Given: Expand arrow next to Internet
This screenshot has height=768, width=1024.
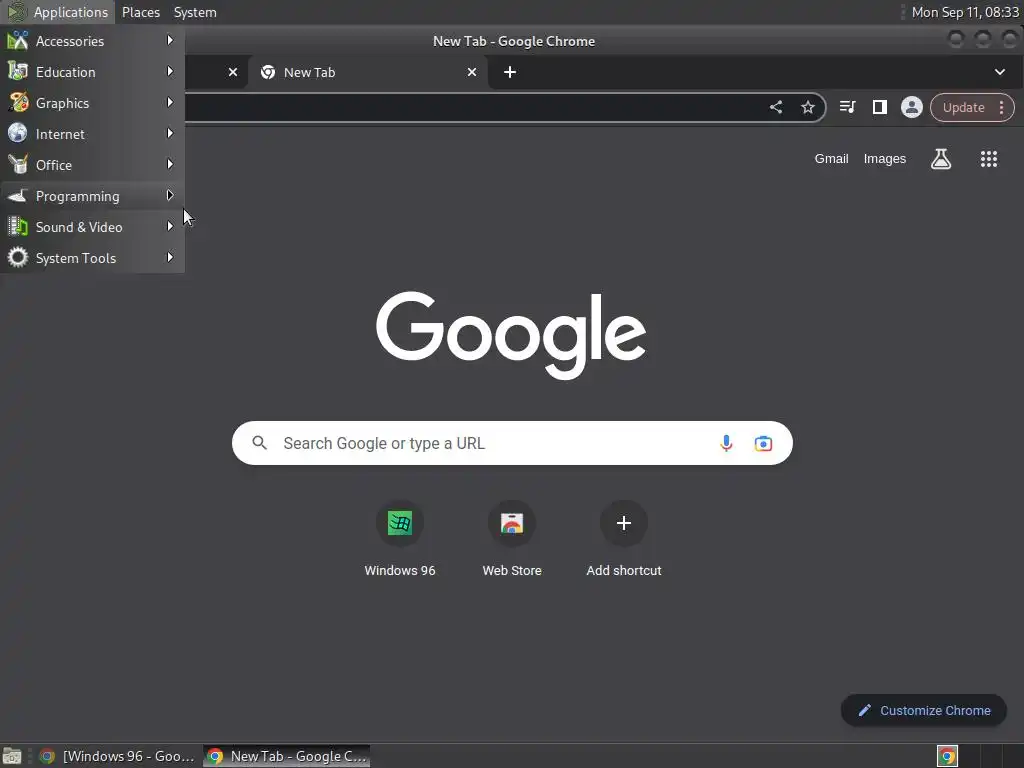Looking at the screenshot, I should click(x=170, y=133).
